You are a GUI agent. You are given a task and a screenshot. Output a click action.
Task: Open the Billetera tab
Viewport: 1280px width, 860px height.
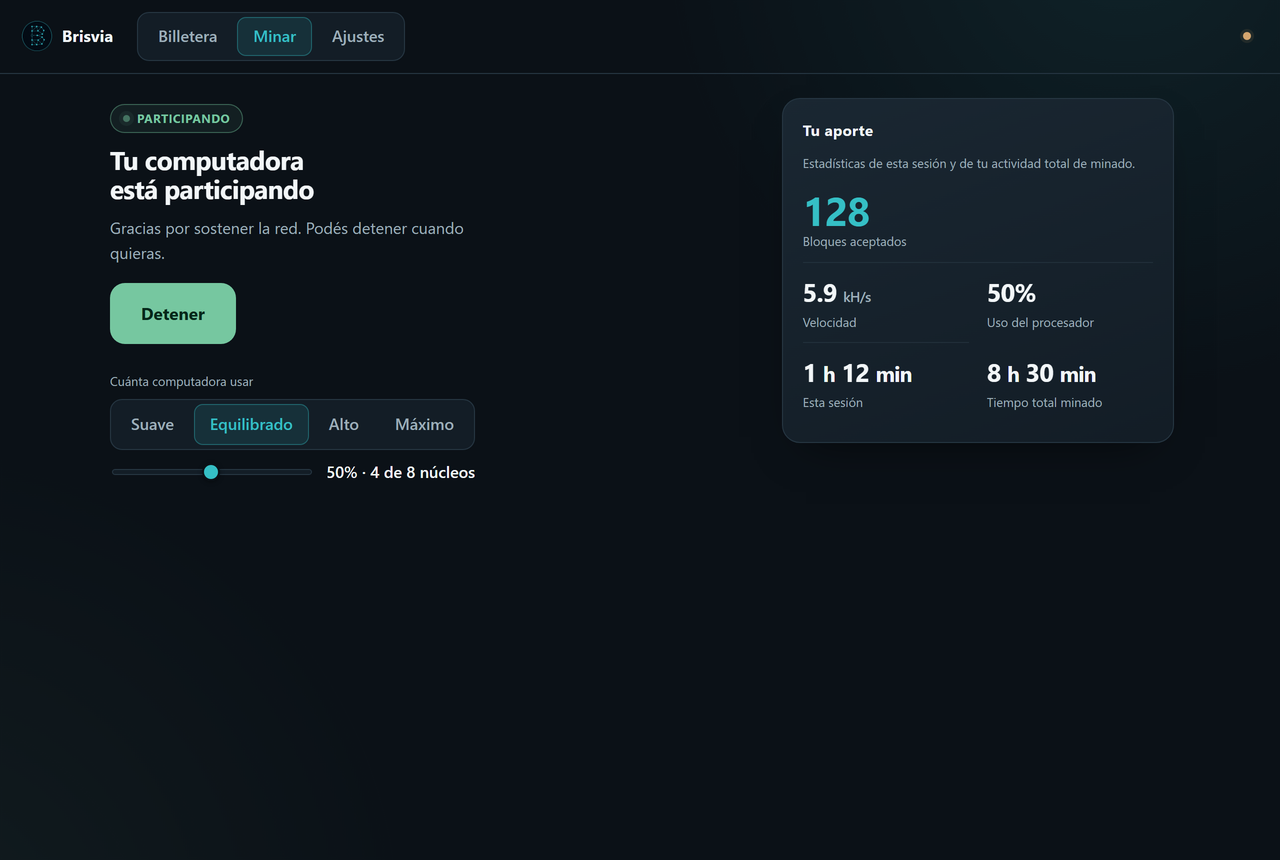coord(188,36)
